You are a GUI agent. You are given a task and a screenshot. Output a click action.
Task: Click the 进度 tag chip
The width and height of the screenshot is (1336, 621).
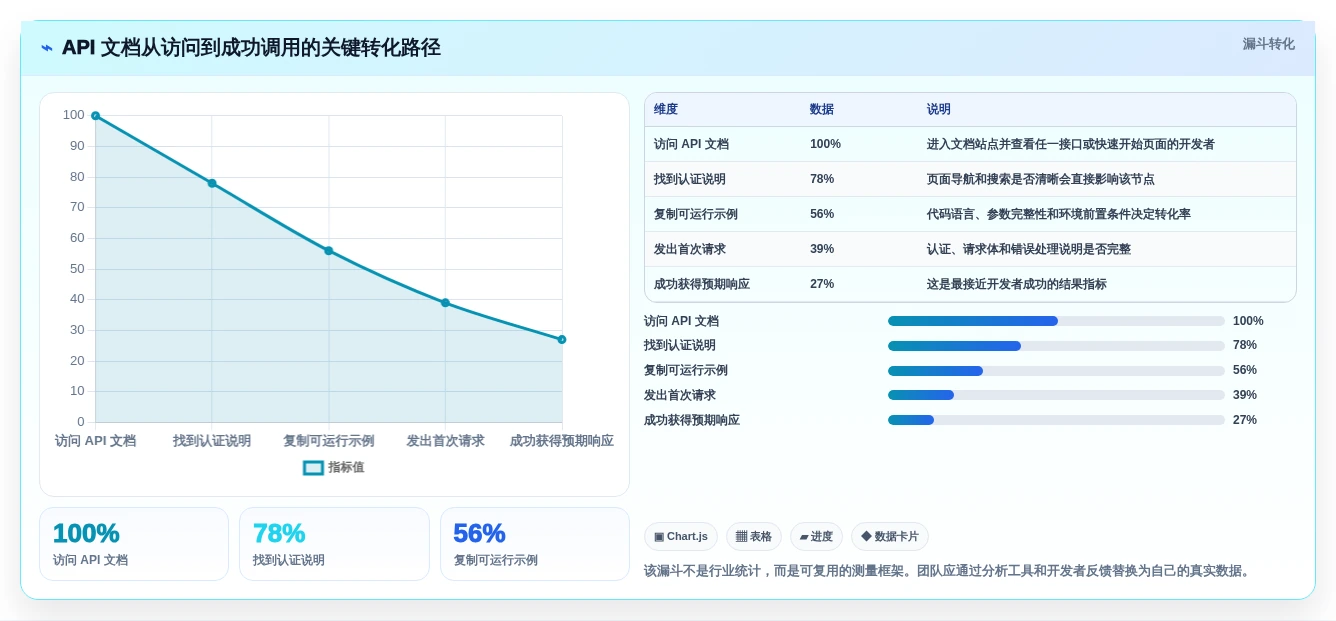pyautogui.click(x=816, y=537)
